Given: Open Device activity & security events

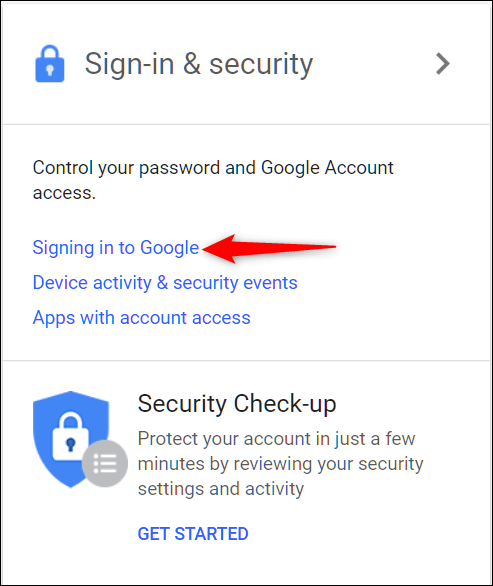Looking at the screenshot, I should click(165, 283).
